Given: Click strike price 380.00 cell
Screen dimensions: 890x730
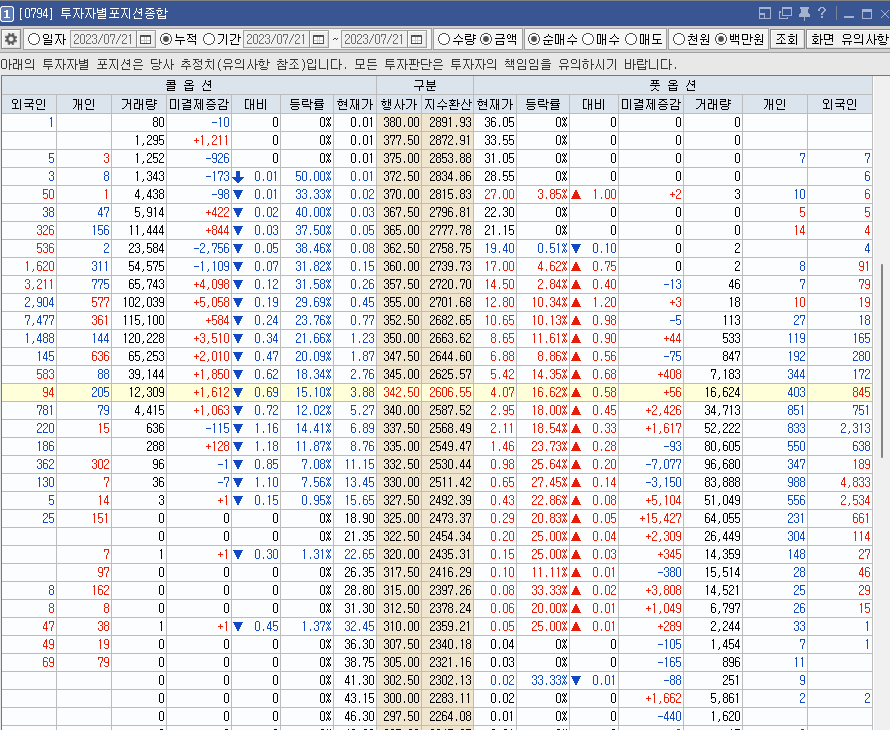Looking at the screenshot, I should pyautogui.click(x=401, y=122).
